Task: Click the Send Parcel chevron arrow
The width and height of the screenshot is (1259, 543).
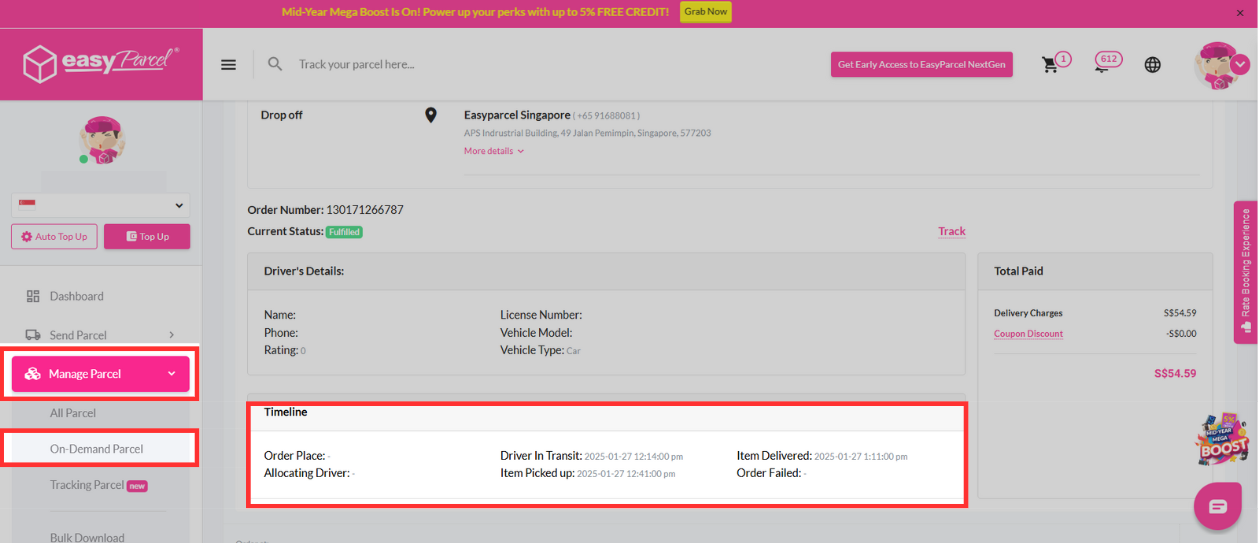Action: pyautogui.click(x=171, y=335)
